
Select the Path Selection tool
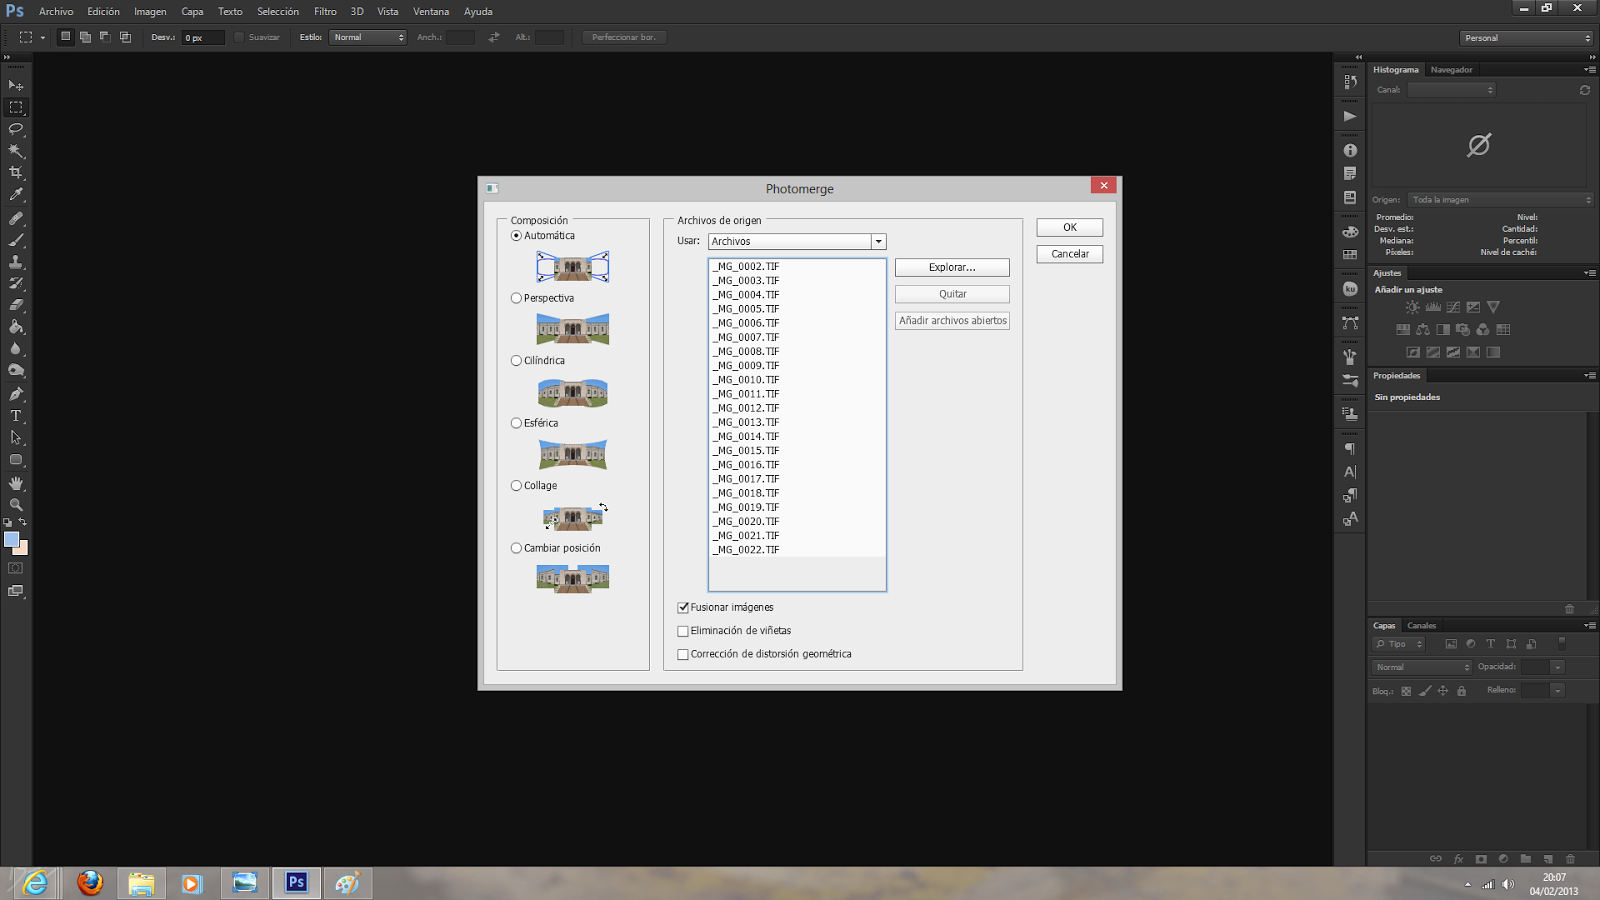click(16, 438)
